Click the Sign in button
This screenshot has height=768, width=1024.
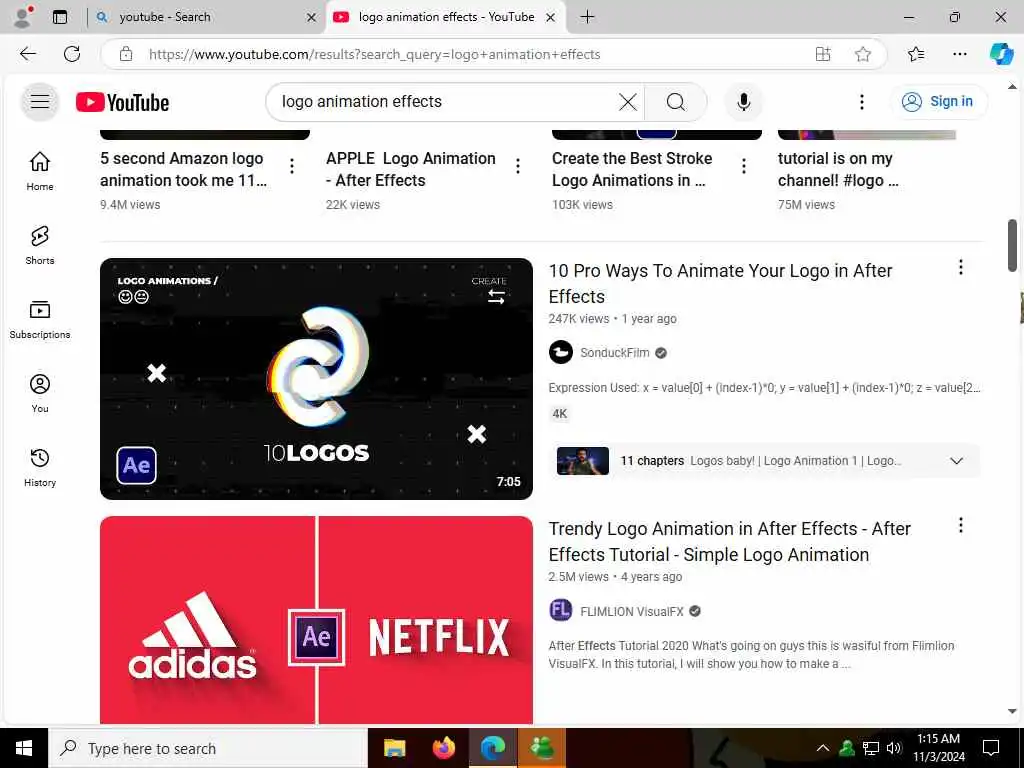[x=938, y=102]
